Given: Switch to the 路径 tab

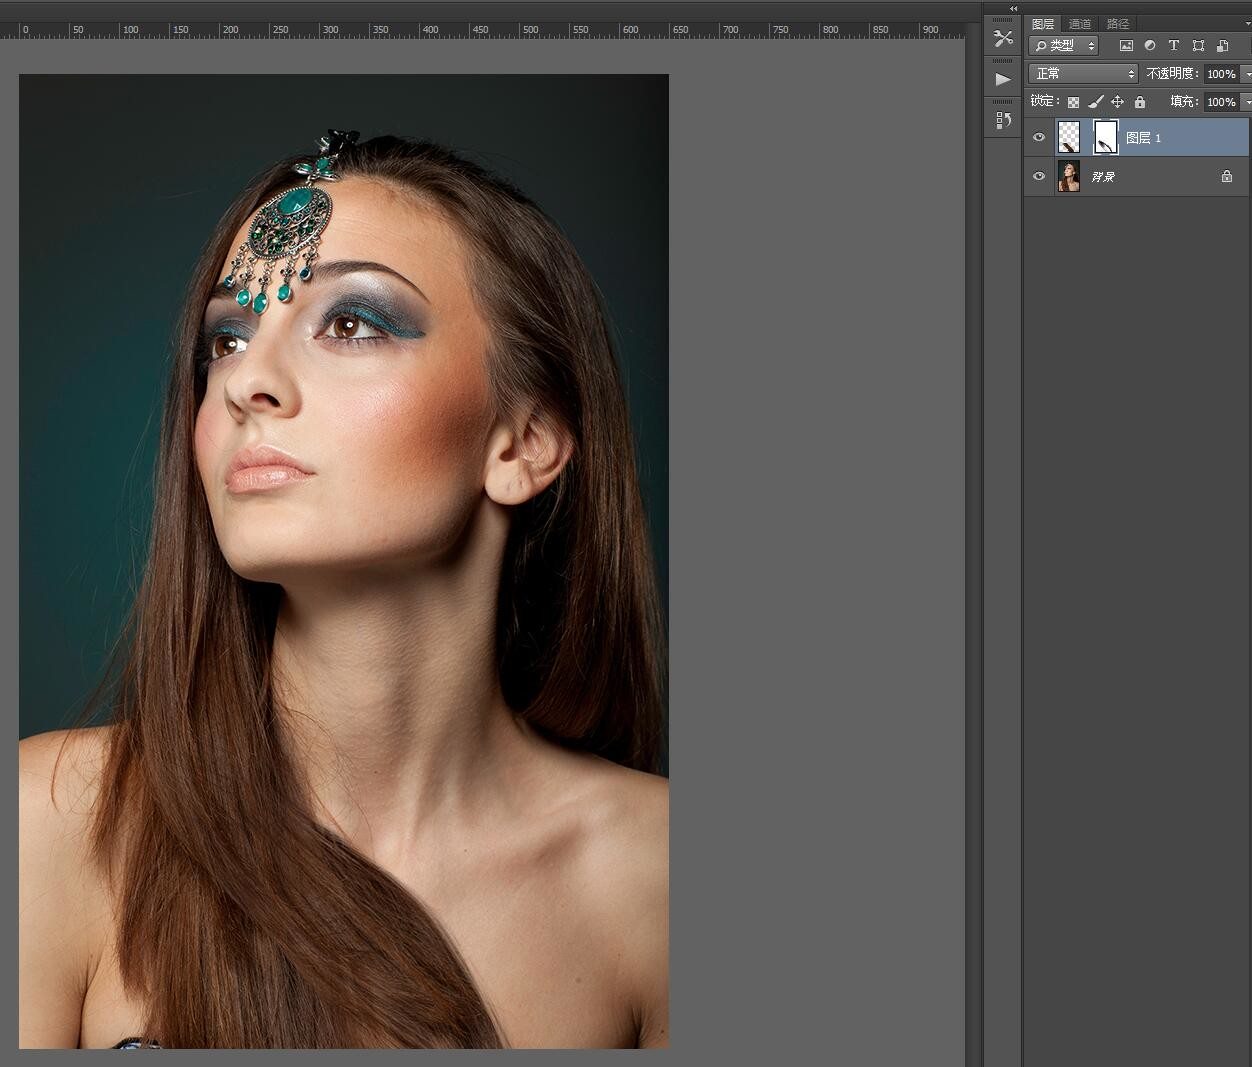Looking at the screenshot, I should (1118, 24).
